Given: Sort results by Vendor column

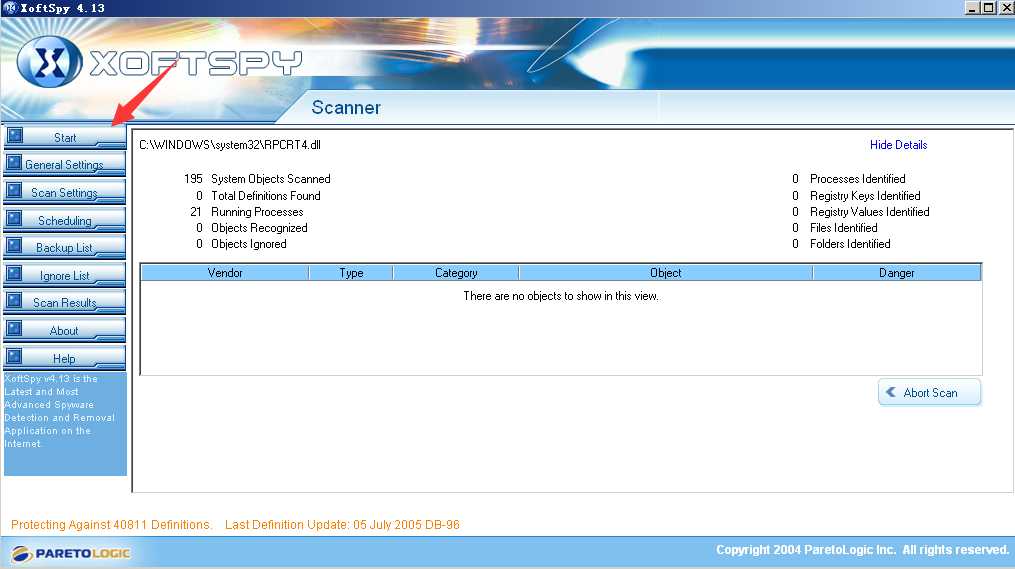Looking at the screenshot, I should coord(225,273).
